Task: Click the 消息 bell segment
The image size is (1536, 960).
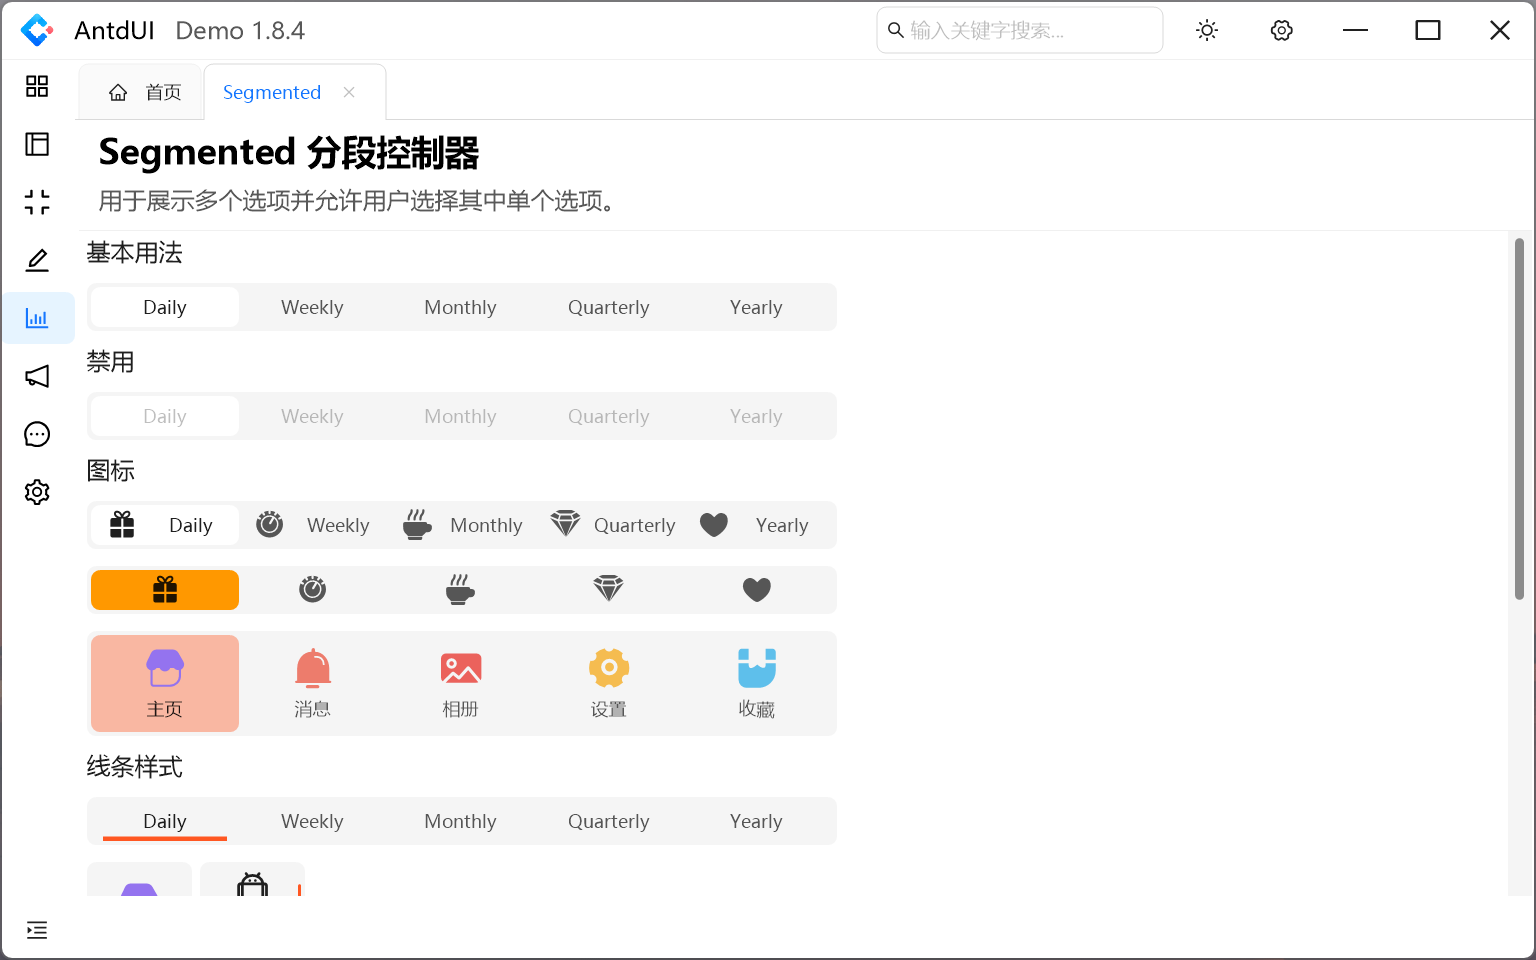Action: [312, 684]
